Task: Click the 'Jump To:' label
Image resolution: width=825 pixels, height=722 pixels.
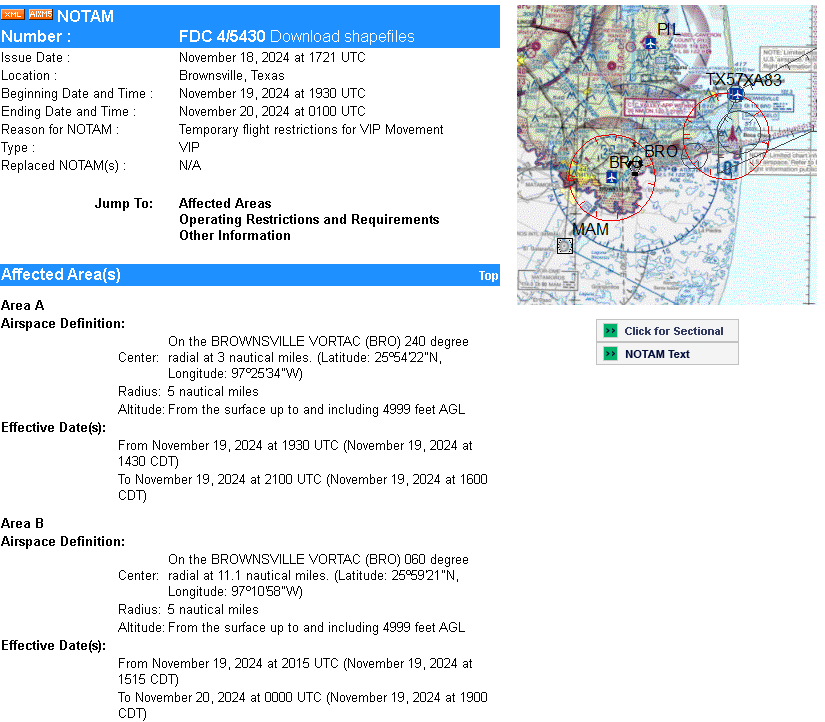Action: click(124, 203)
